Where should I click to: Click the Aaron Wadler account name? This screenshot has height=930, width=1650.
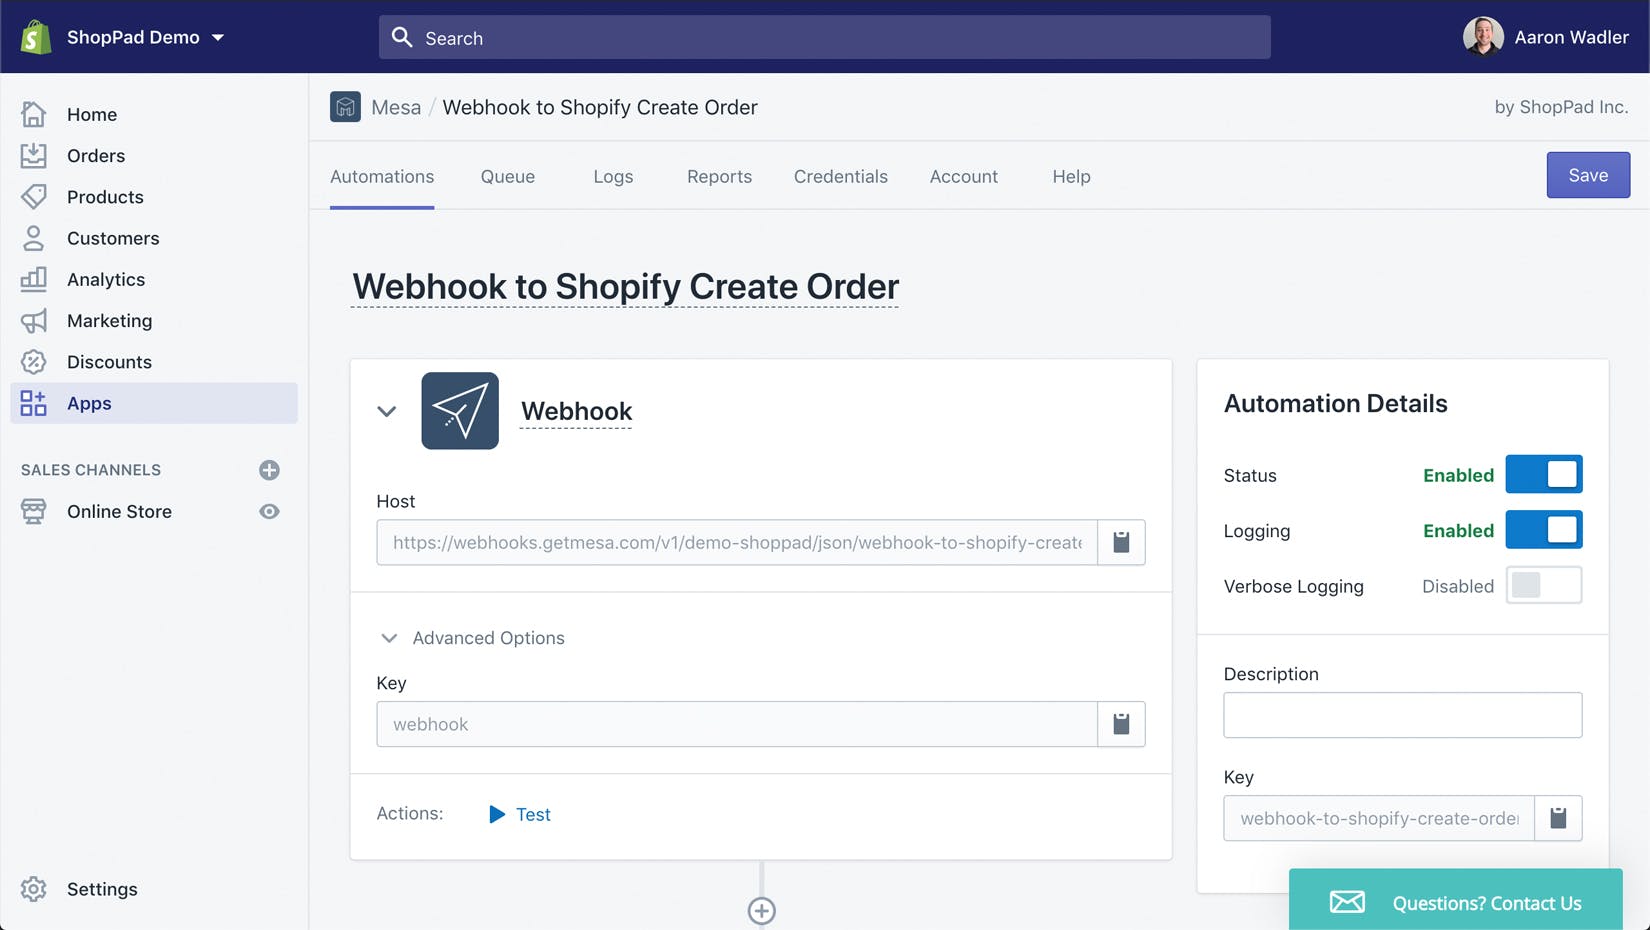click(1571, 37)
